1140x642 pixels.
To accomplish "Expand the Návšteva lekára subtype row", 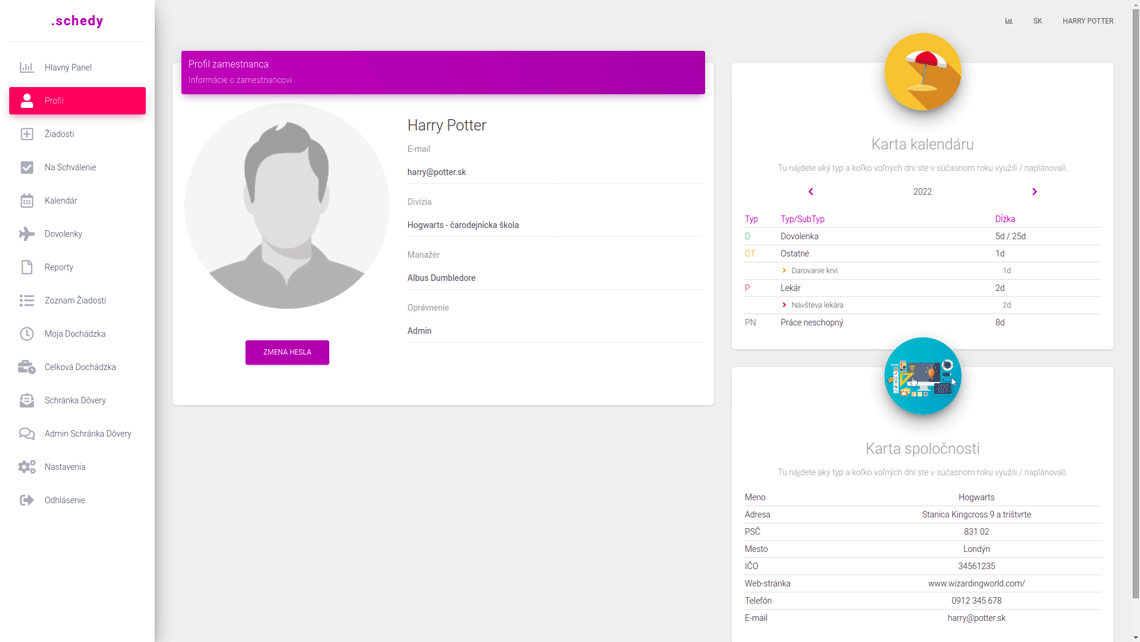I will [x=784, y=305].
